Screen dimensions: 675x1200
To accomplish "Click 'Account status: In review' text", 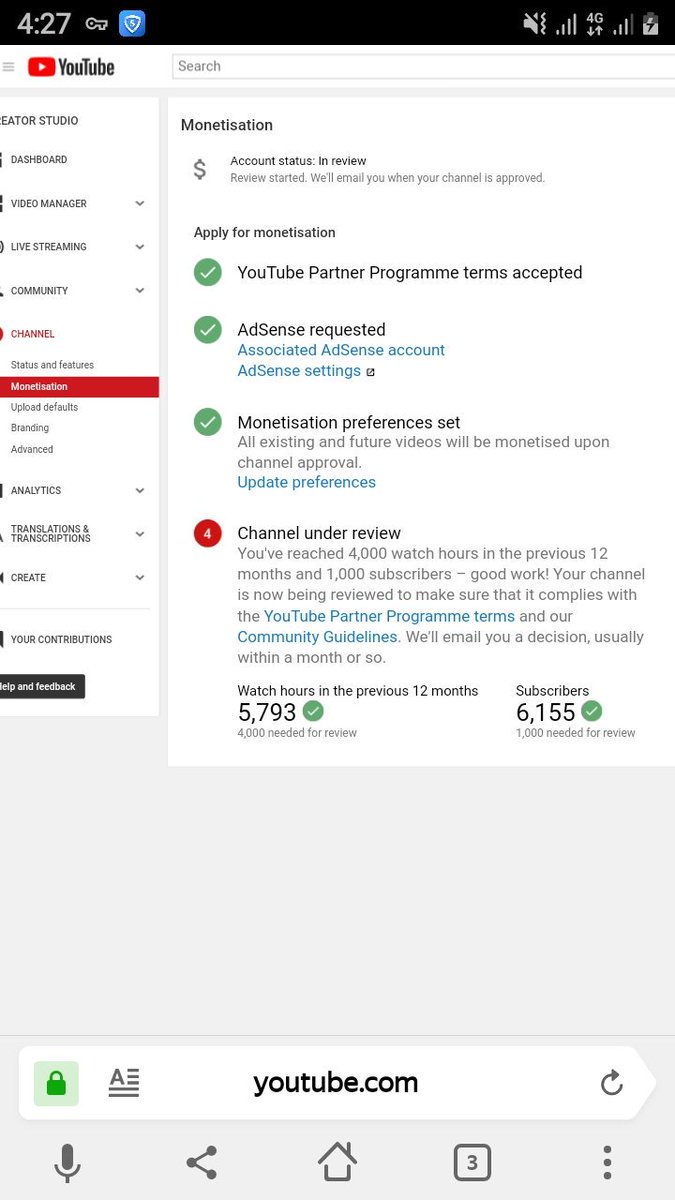I will 298,161.
